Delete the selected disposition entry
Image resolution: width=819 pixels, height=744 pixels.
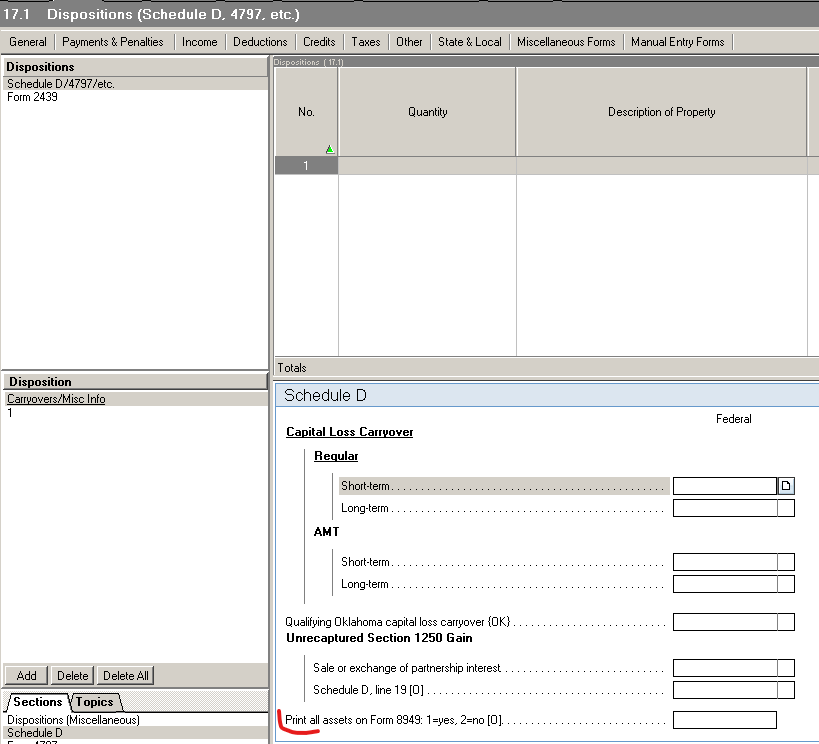pyautogui.click(x=72, y=675)
